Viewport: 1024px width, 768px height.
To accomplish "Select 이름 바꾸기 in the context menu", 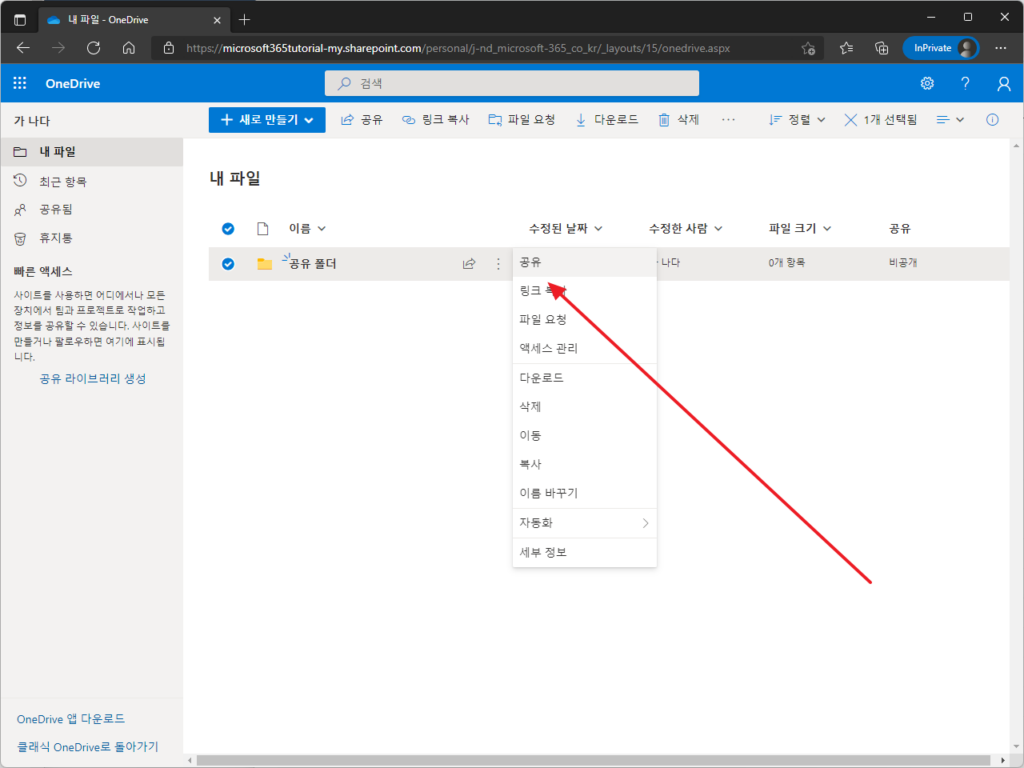I will (x=584, y=493).
